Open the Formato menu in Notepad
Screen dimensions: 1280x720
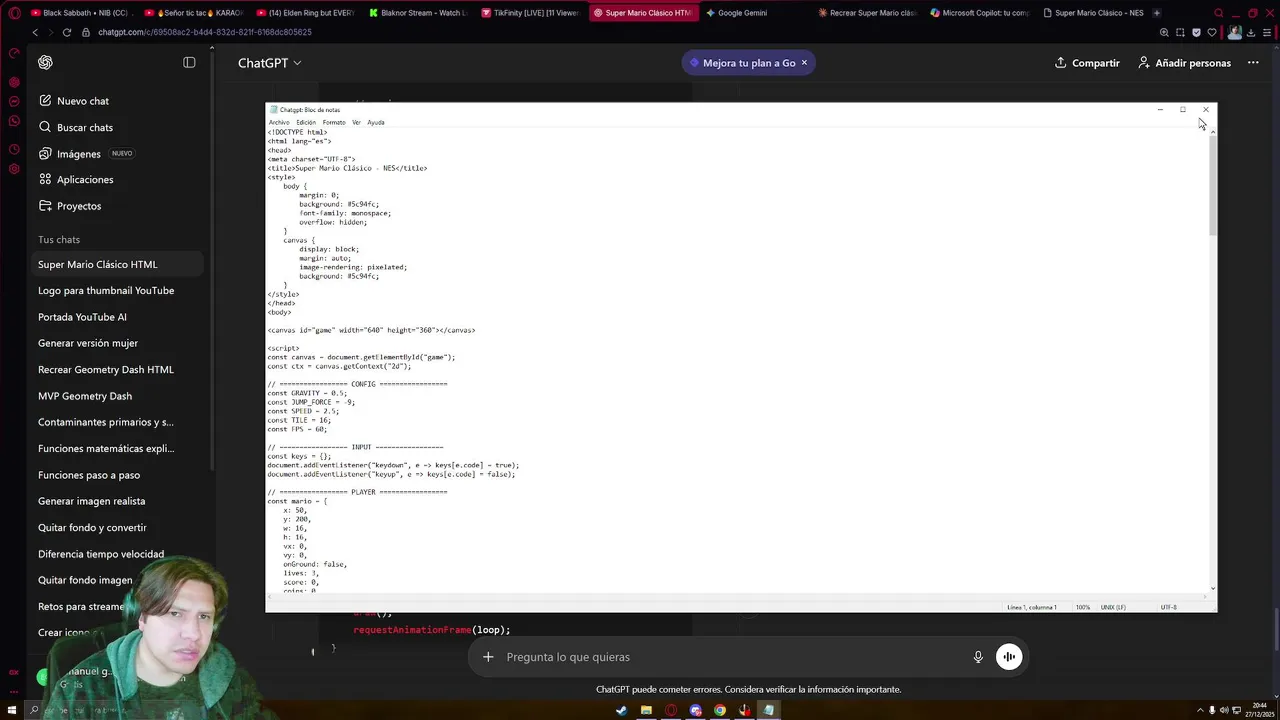click(x=334, y=122)
